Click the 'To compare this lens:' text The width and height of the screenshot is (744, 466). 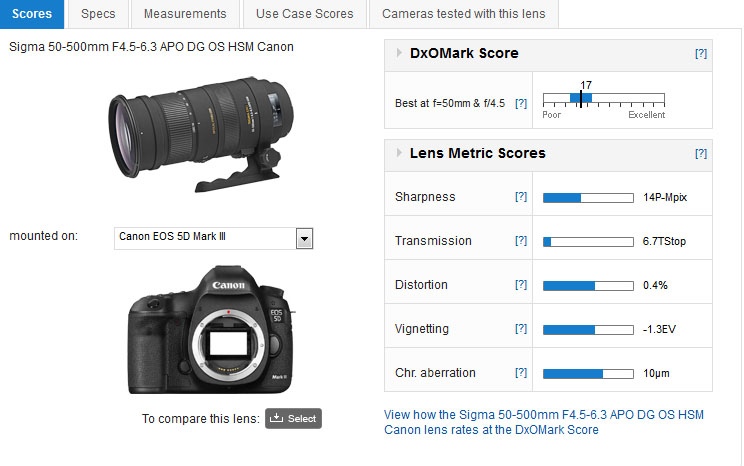[x=201, y=419]
